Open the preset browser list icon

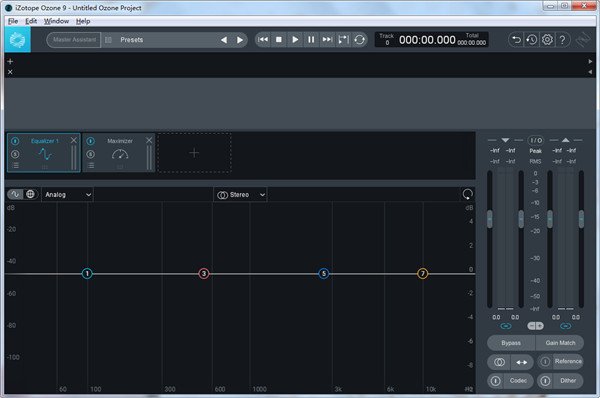pyautogui.click(x=108, y=40)
